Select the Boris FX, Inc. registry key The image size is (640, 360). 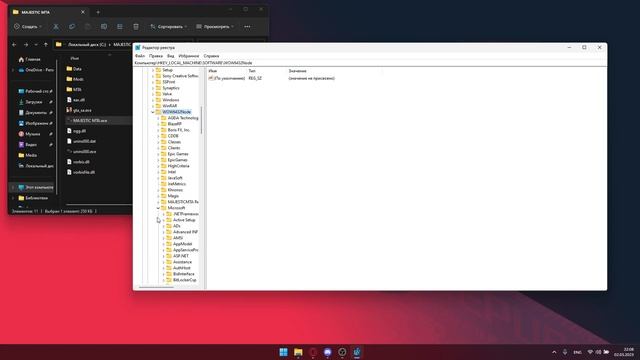(x=179, y=130)
